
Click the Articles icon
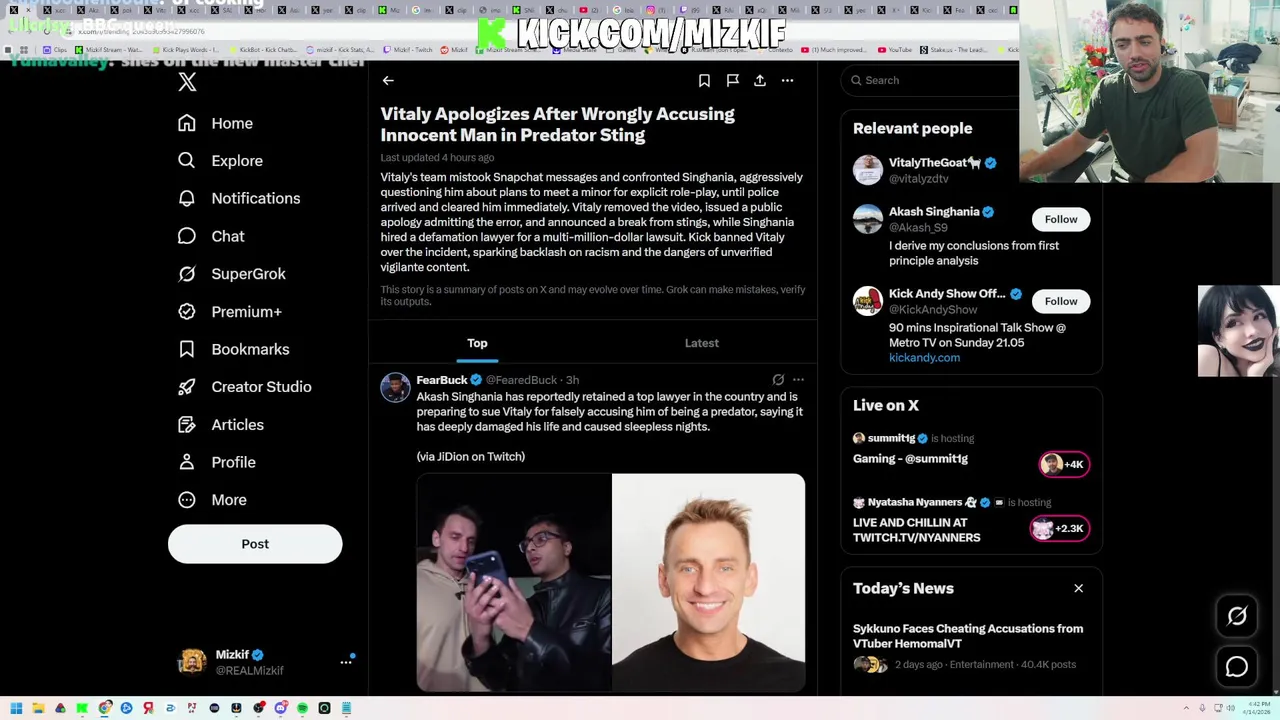point(186,425)
